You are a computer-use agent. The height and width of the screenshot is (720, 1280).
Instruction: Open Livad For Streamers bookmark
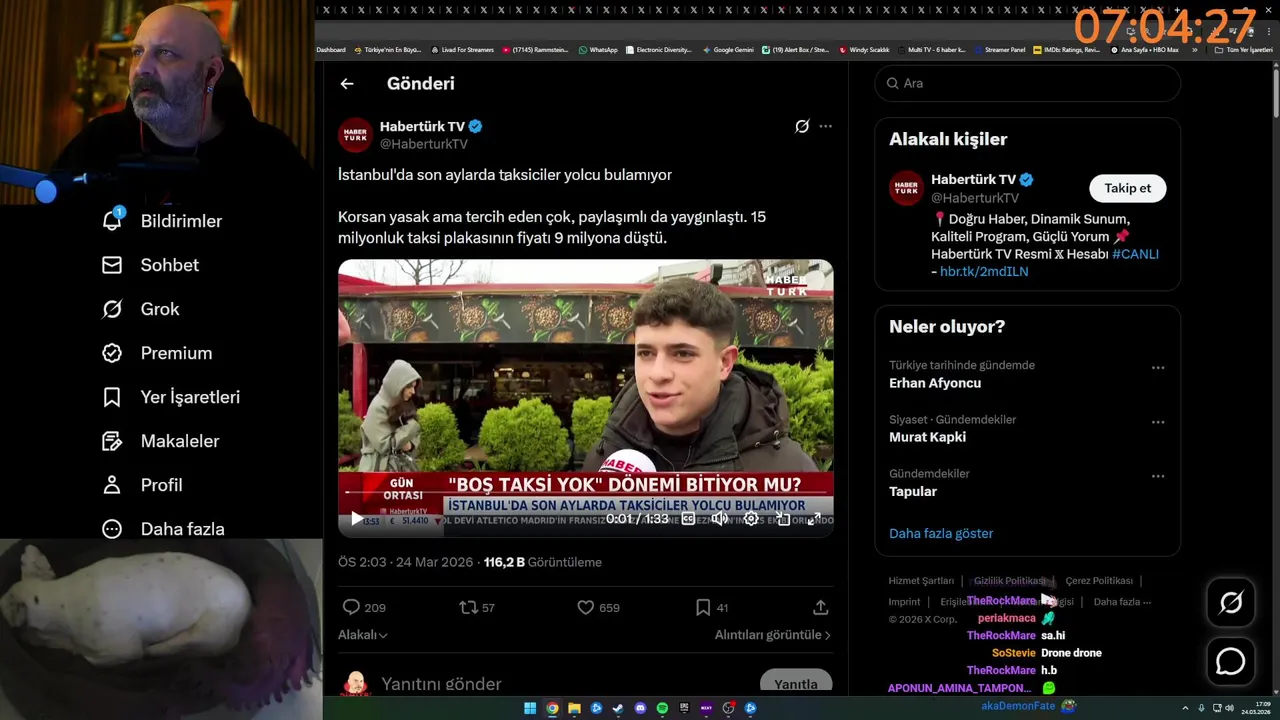click(x=462, y=49)
